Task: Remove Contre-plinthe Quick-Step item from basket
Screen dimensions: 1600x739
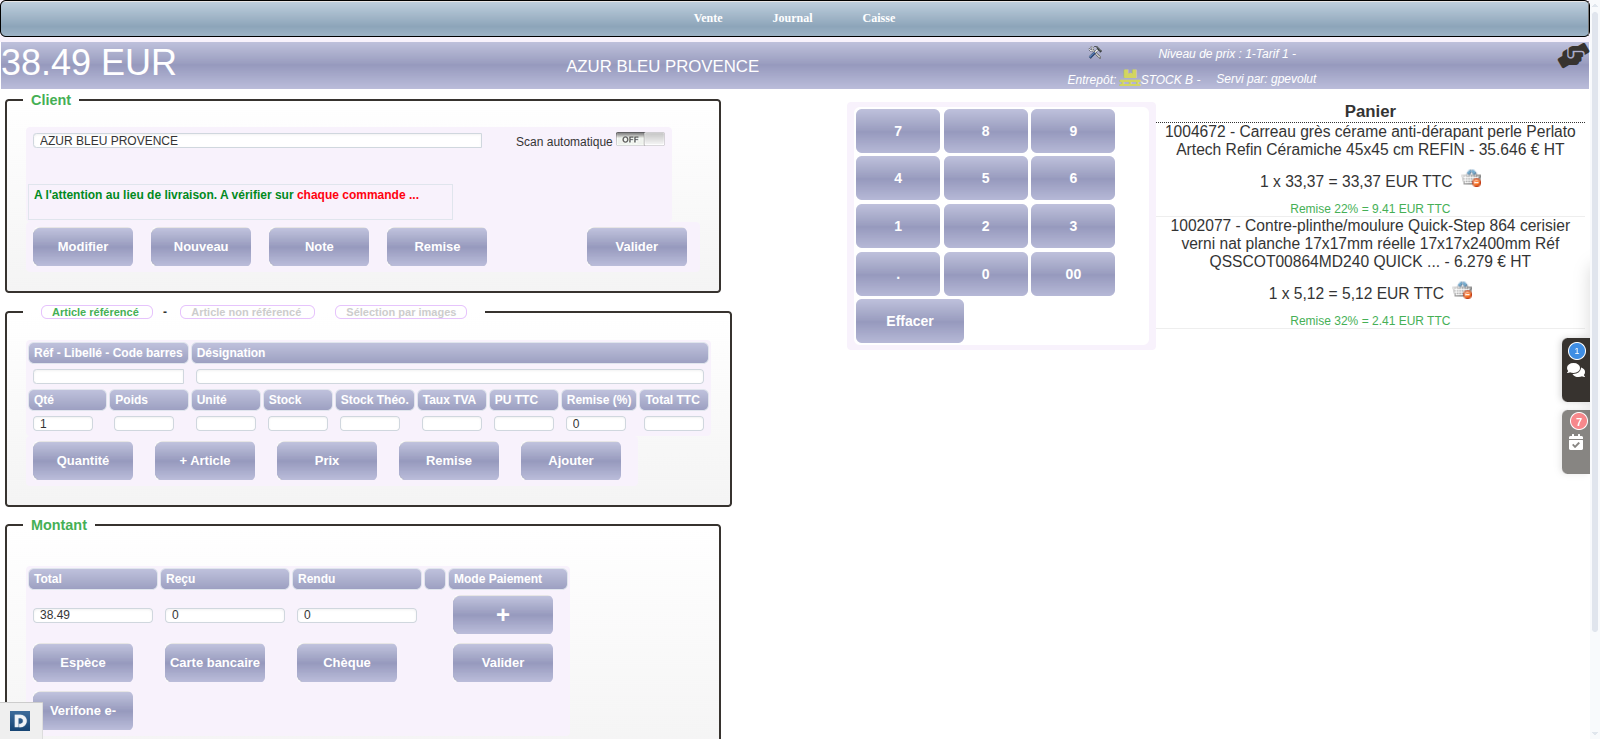Action: click(x=1463, y=291)
